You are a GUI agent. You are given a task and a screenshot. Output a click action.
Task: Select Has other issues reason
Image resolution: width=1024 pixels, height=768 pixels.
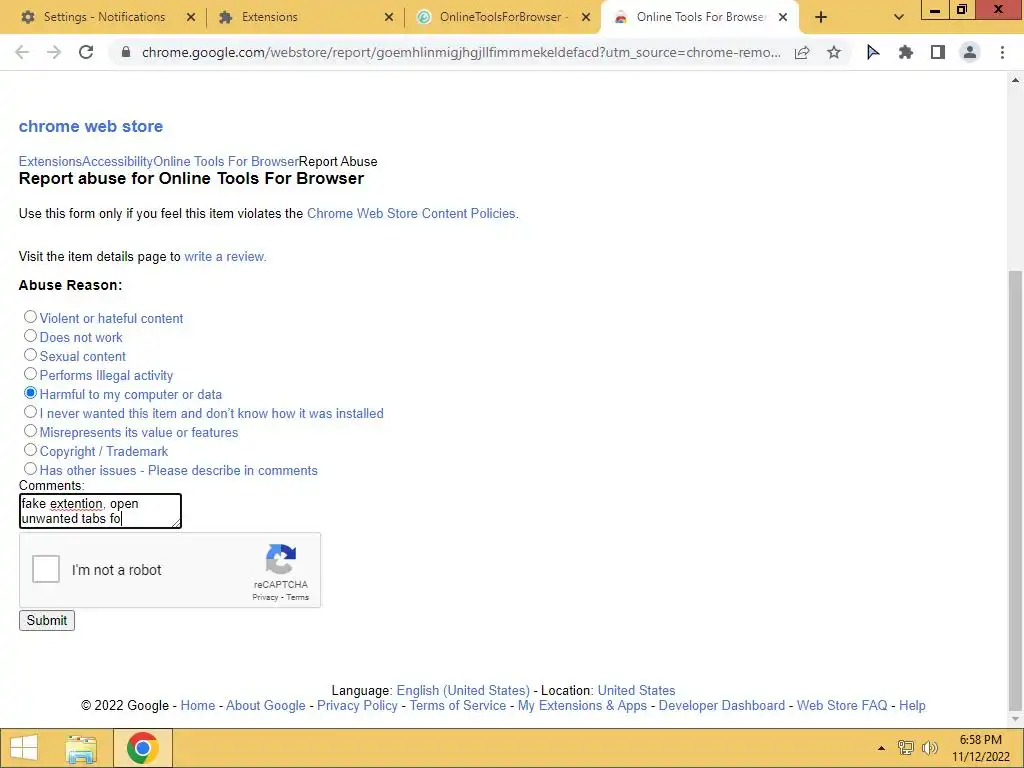point(30,468)
